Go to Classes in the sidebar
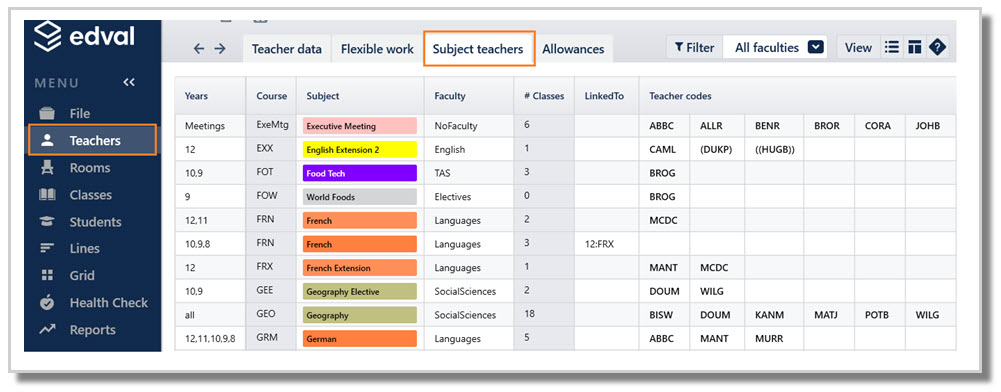Screen dimensions: 1001x392 pyautogui.click(x=91, y=195)
